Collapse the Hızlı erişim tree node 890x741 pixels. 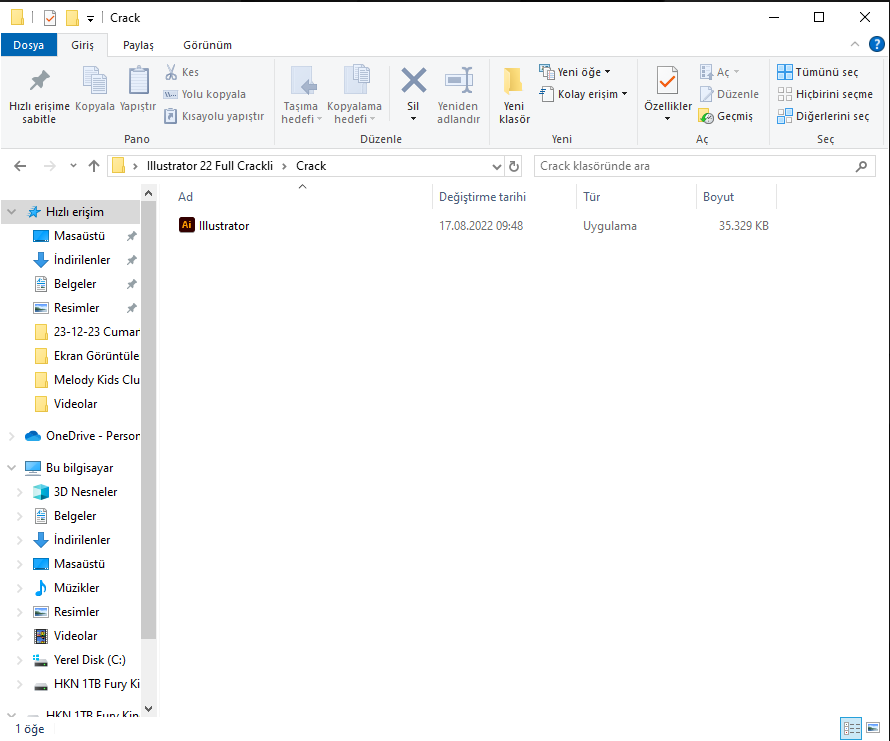click(11, 212)
